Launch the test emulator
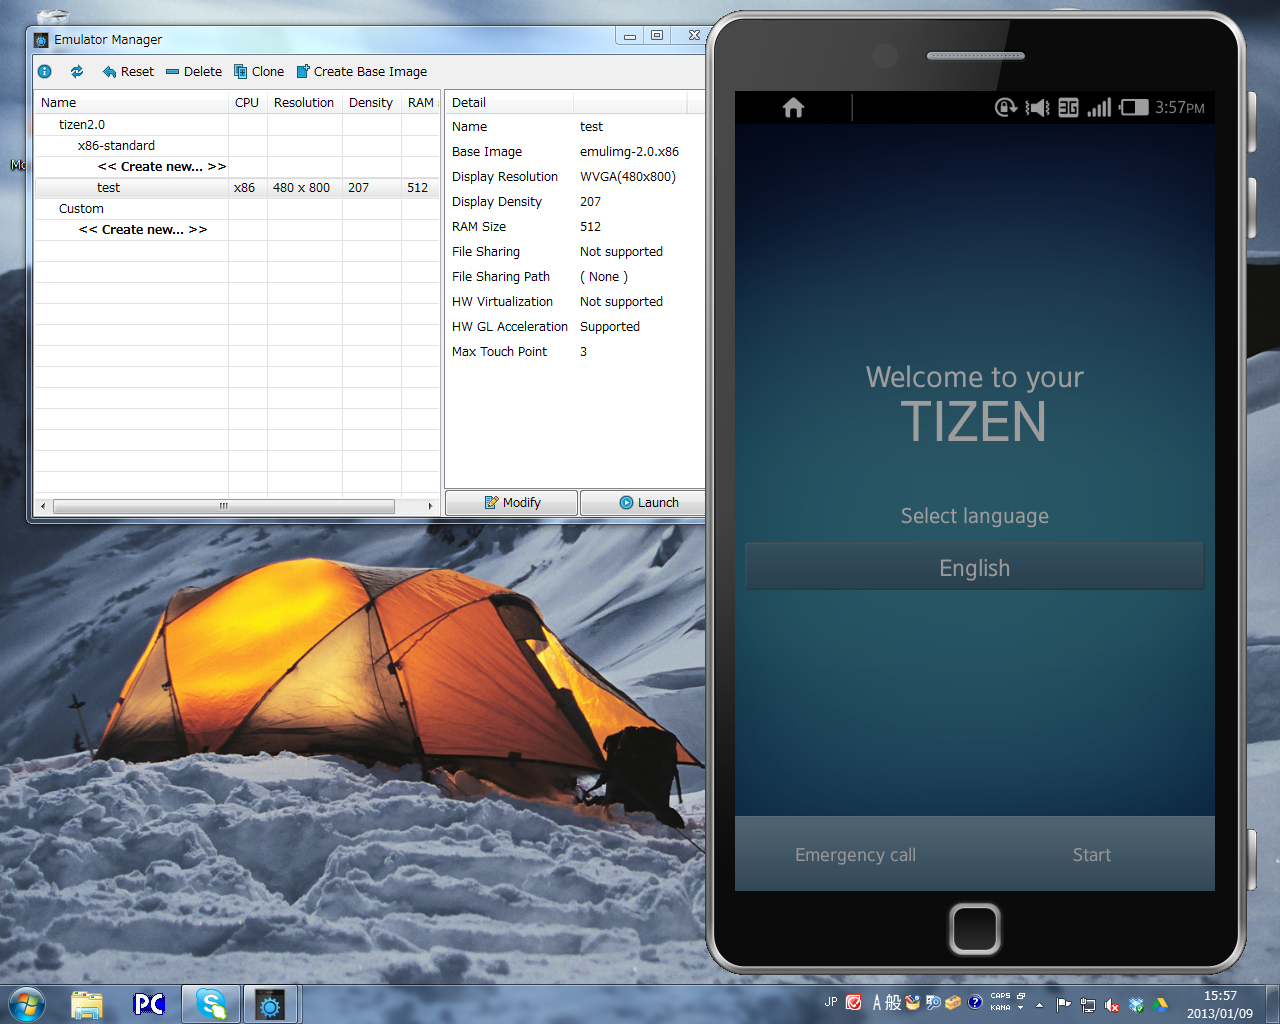Viewport: 1280px width, 1024px height. pos(643,502)
